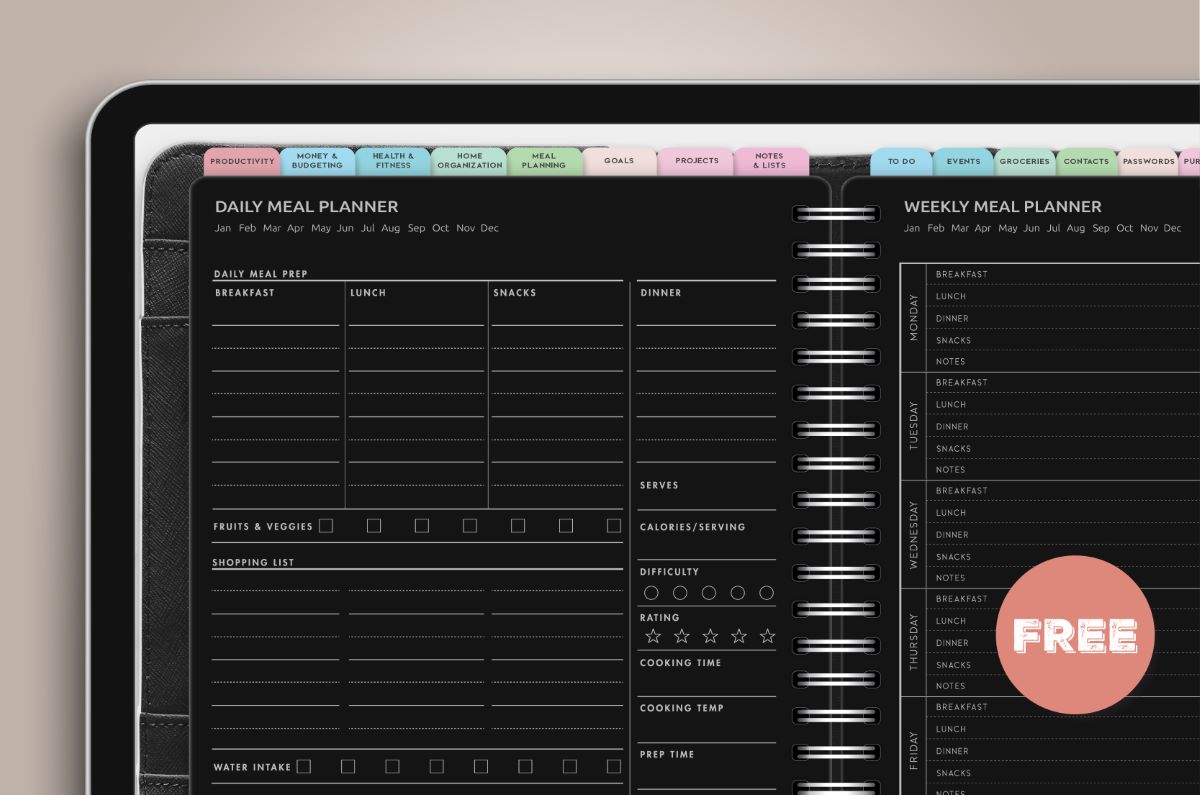Open the Projects tab
1200x795 pixels.
[x=696, y=161]
